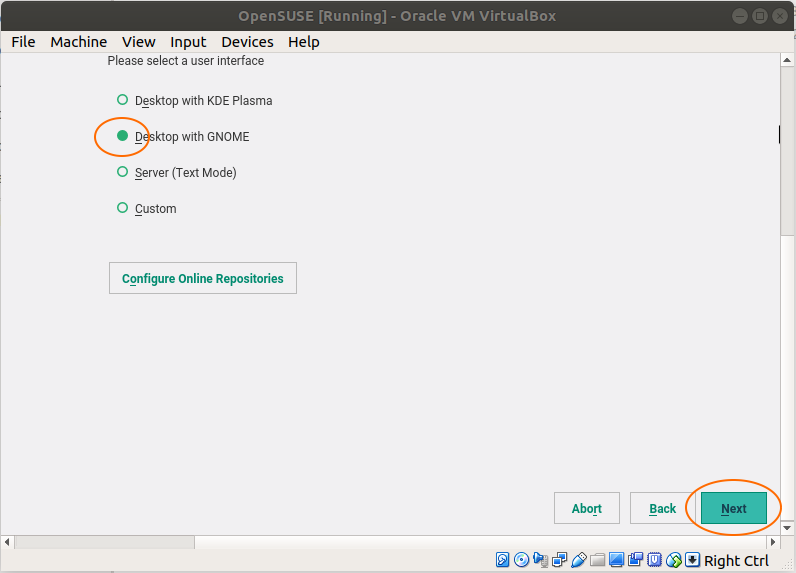796x573 pixels.
Task: Click the hard disk activity icon
Action: click(x=503, y=560)
